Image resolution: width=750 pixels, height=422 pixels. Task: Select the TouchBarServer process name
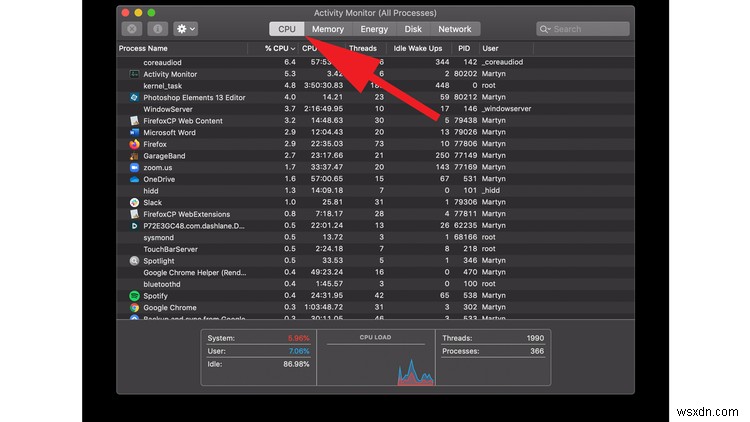(x=170, y=249)
